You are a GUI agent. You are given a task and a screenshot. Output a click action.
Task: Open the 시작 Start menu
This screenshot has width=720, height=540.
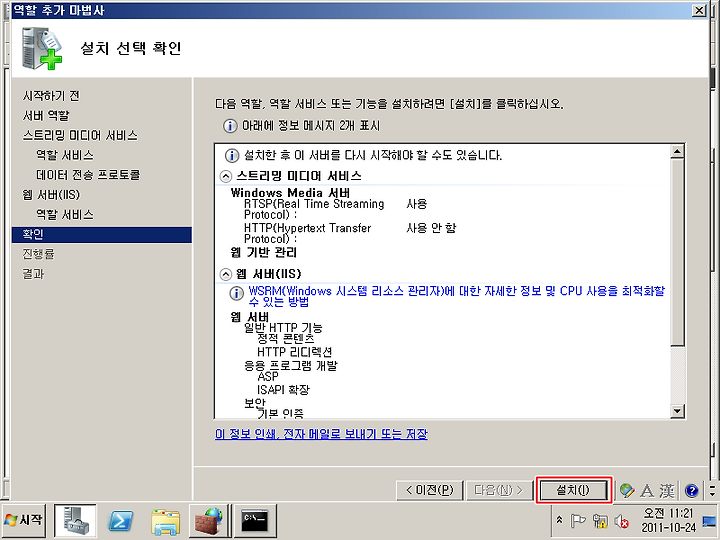pyautogui.click(x=23, y=520)
